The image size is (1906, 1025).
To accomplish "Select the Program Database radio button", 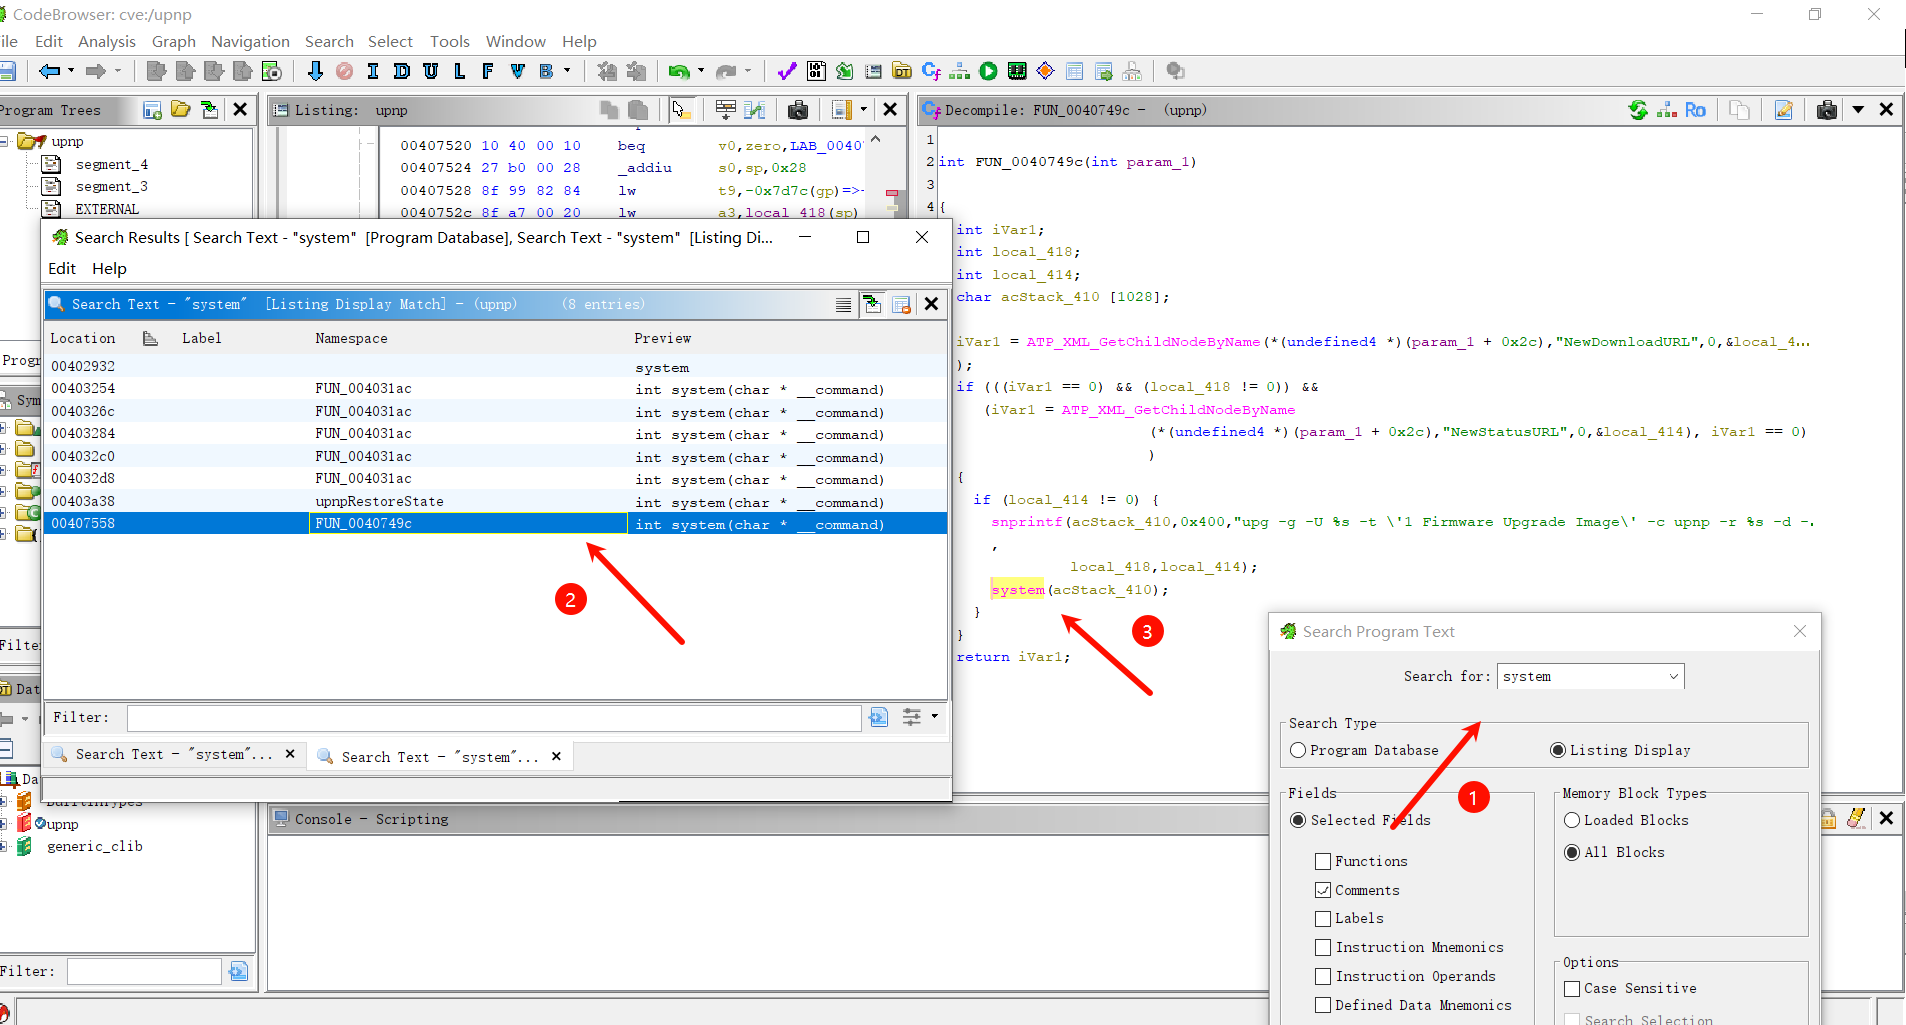I will [x=1298, y=750].
